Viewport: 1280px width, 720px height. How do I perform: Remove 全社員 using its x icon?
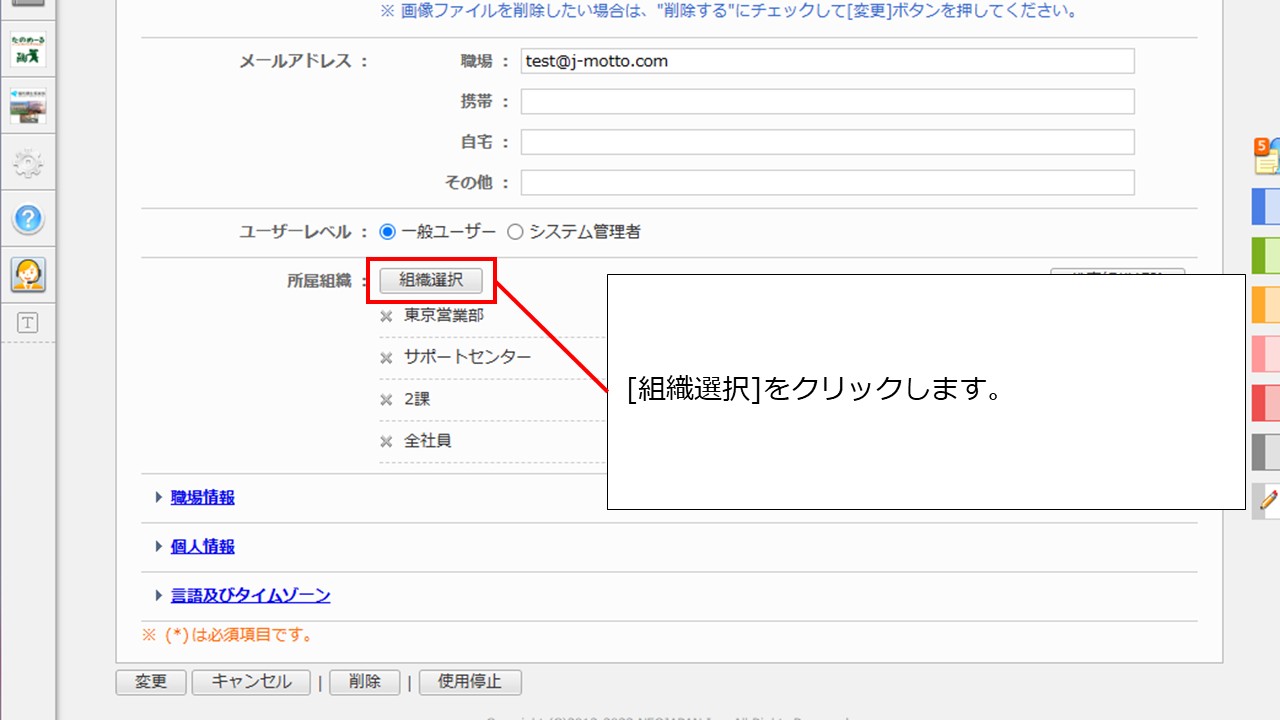[x=386, y=442]
